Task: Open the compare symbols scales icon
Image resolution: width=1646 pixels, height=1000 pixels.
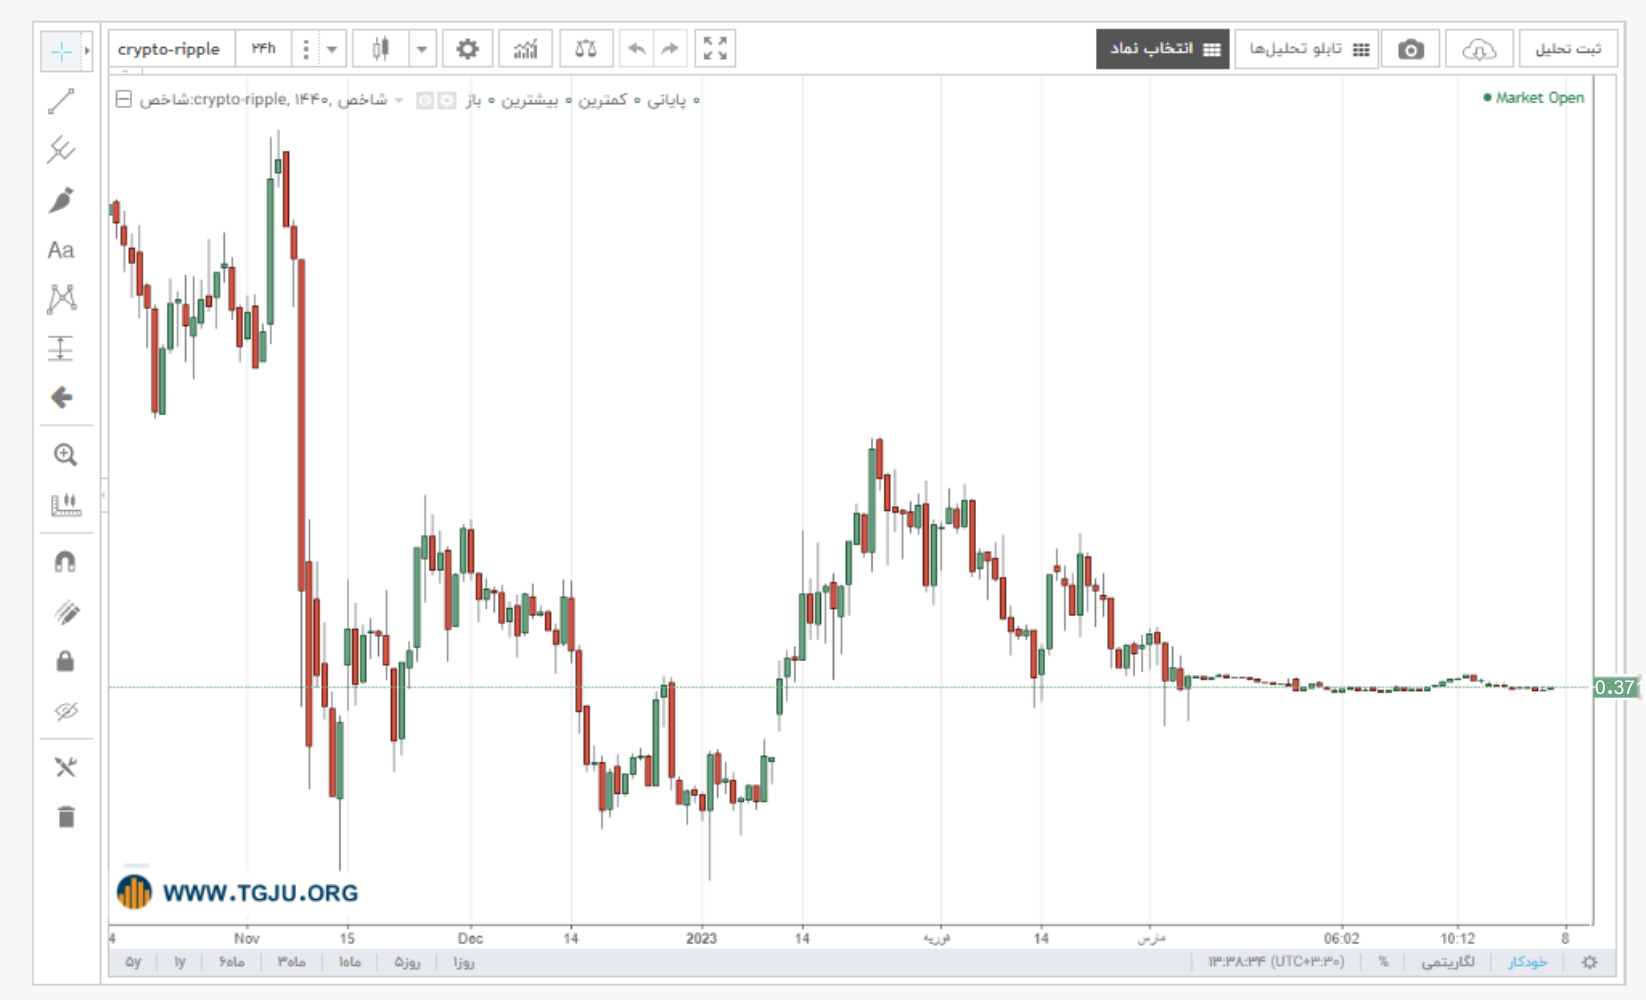Action: 586,48
